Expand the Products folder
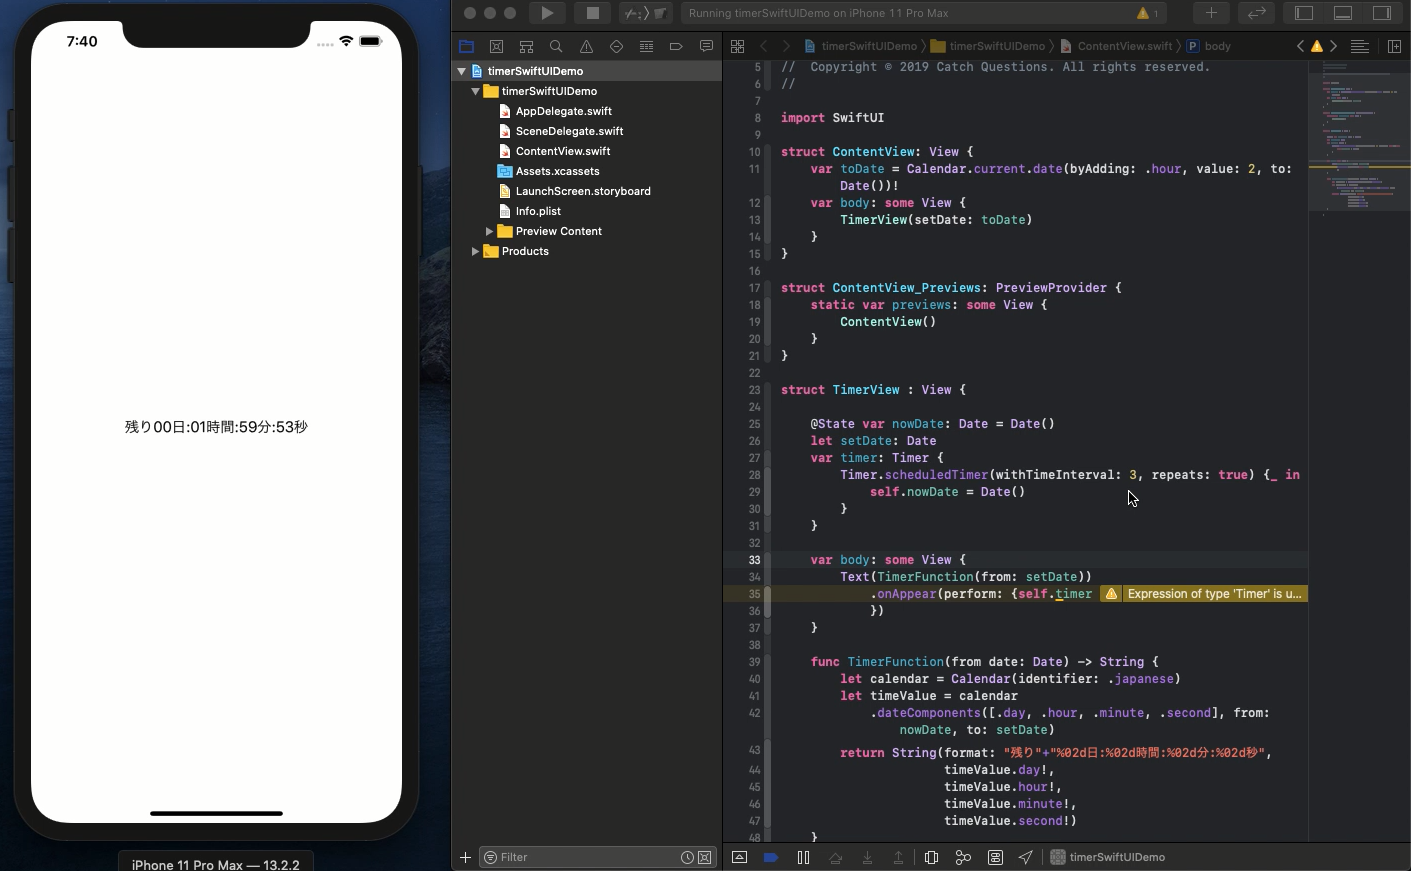Image resolution: width=1411 pixels, height=871 pixels. 475,251
